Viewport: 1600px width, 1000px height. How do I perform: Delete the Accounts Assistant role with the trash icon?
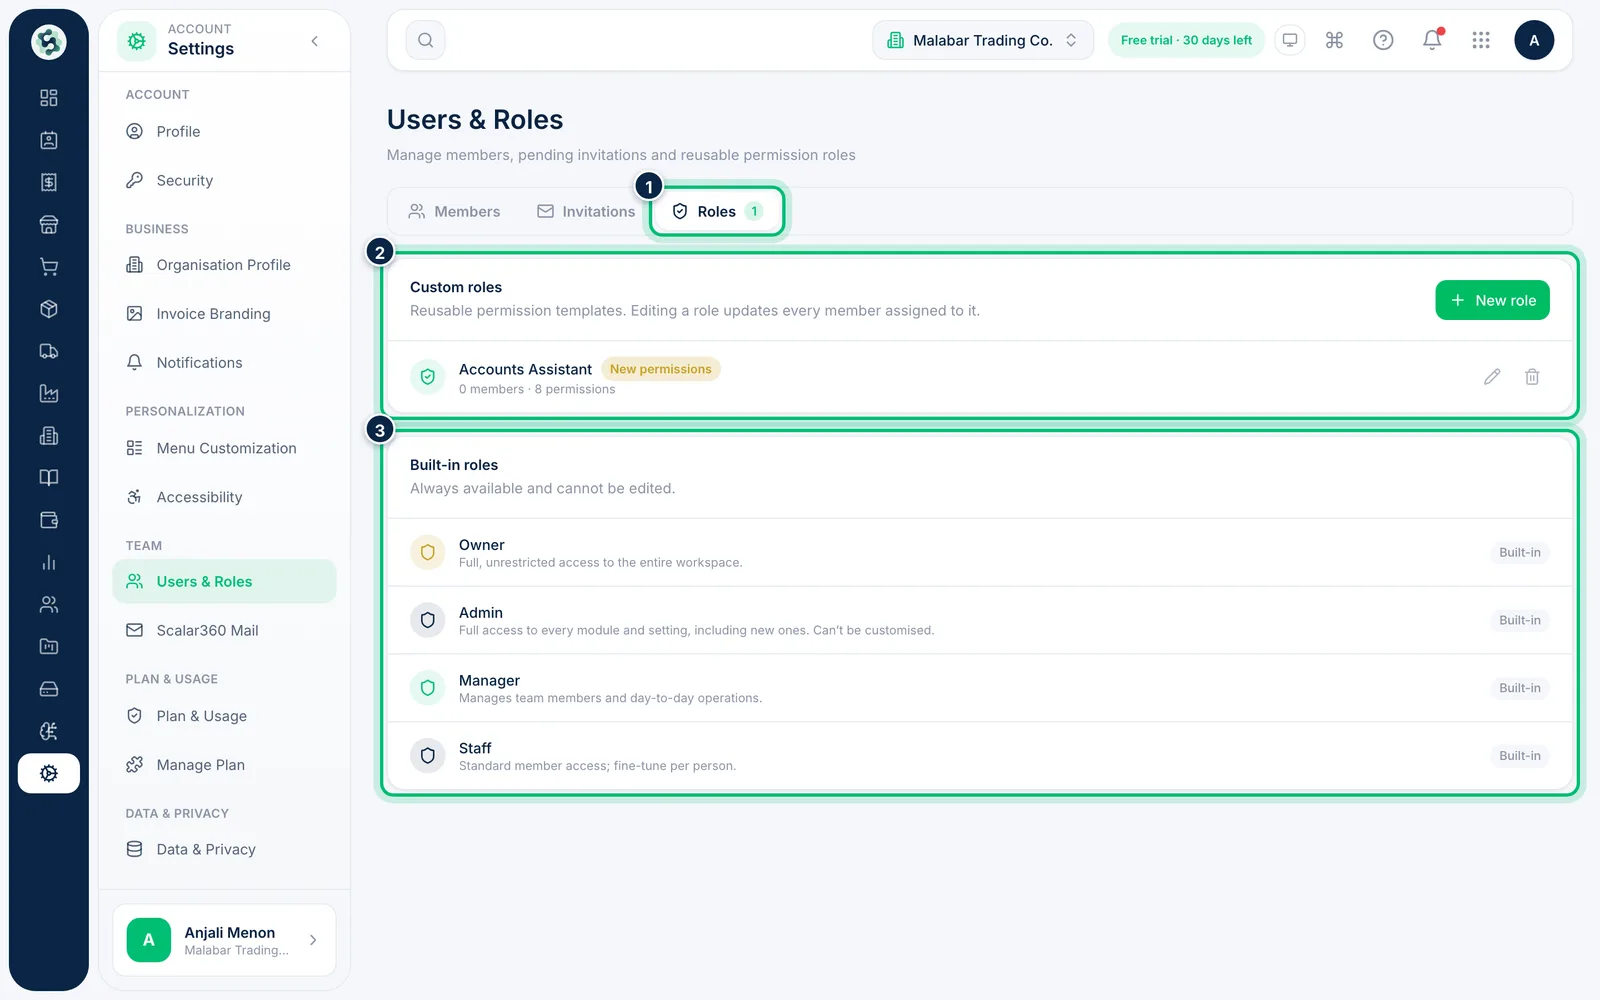tap(1532, 377)
